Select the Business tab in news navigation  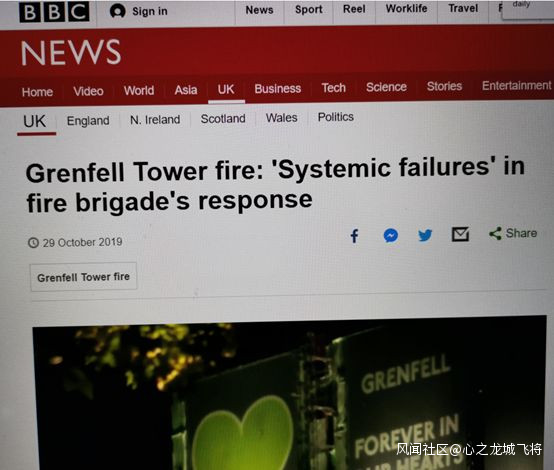pos(278,88)
